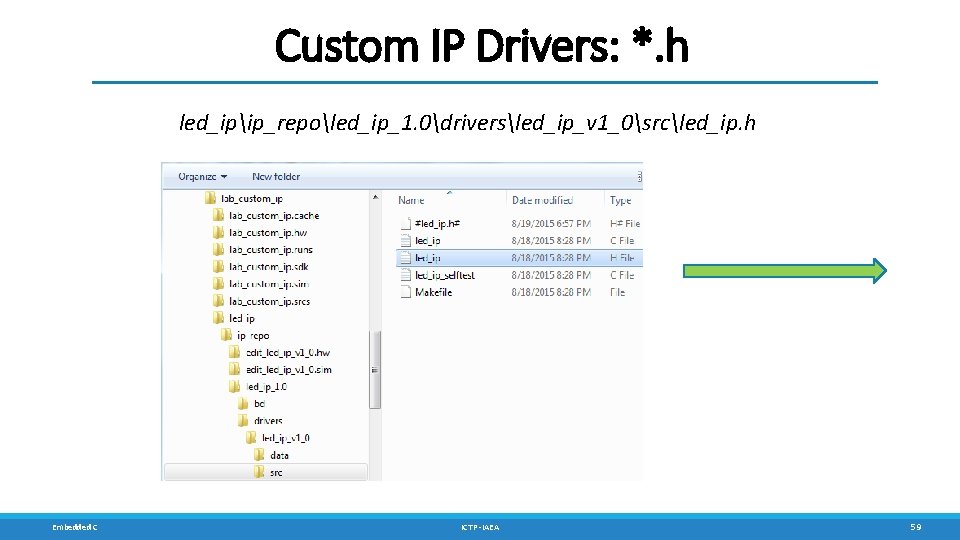Select lab_custom_ip.sdk in the tree
Screen dimensions: 960x540
[x=269, y=267]
